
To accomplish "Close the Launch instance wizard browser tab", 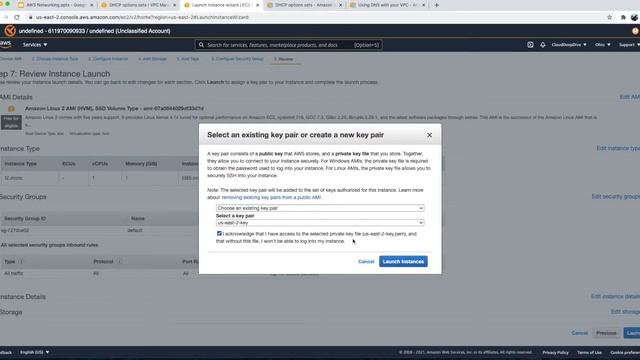I will [258, 5].
